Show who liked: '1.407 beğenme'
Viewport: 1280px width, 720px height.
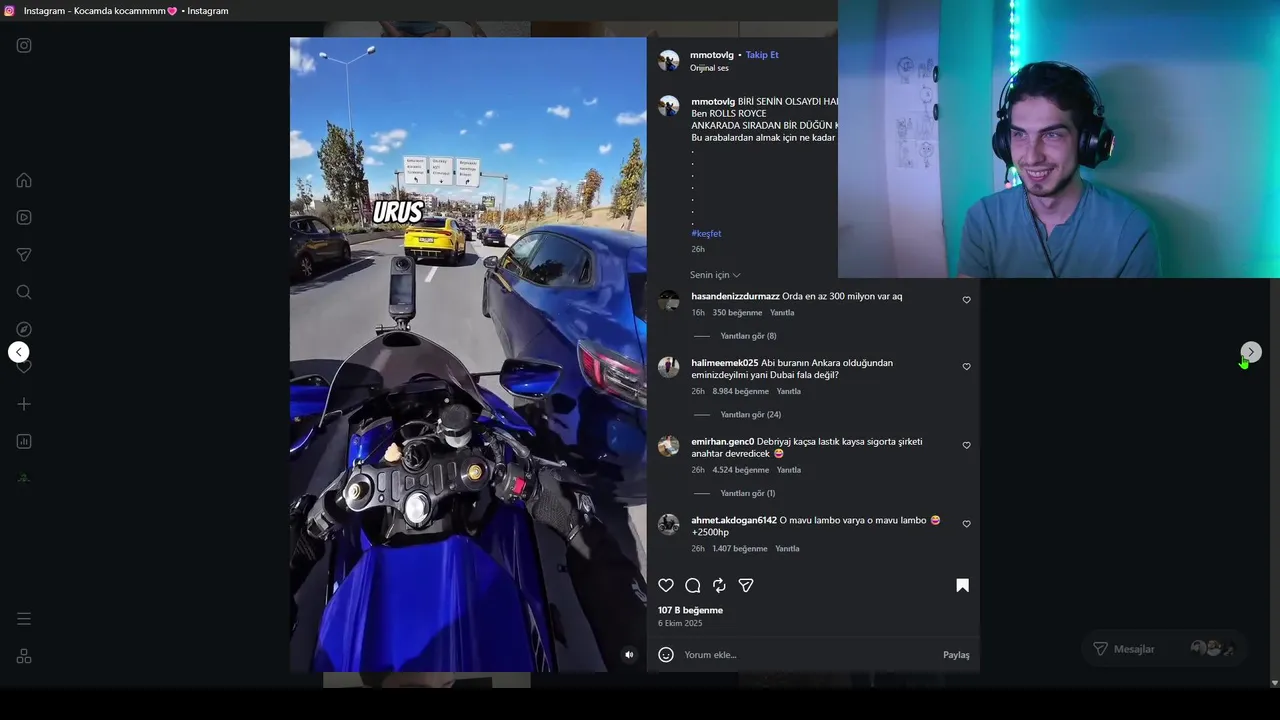pos(739,549)
